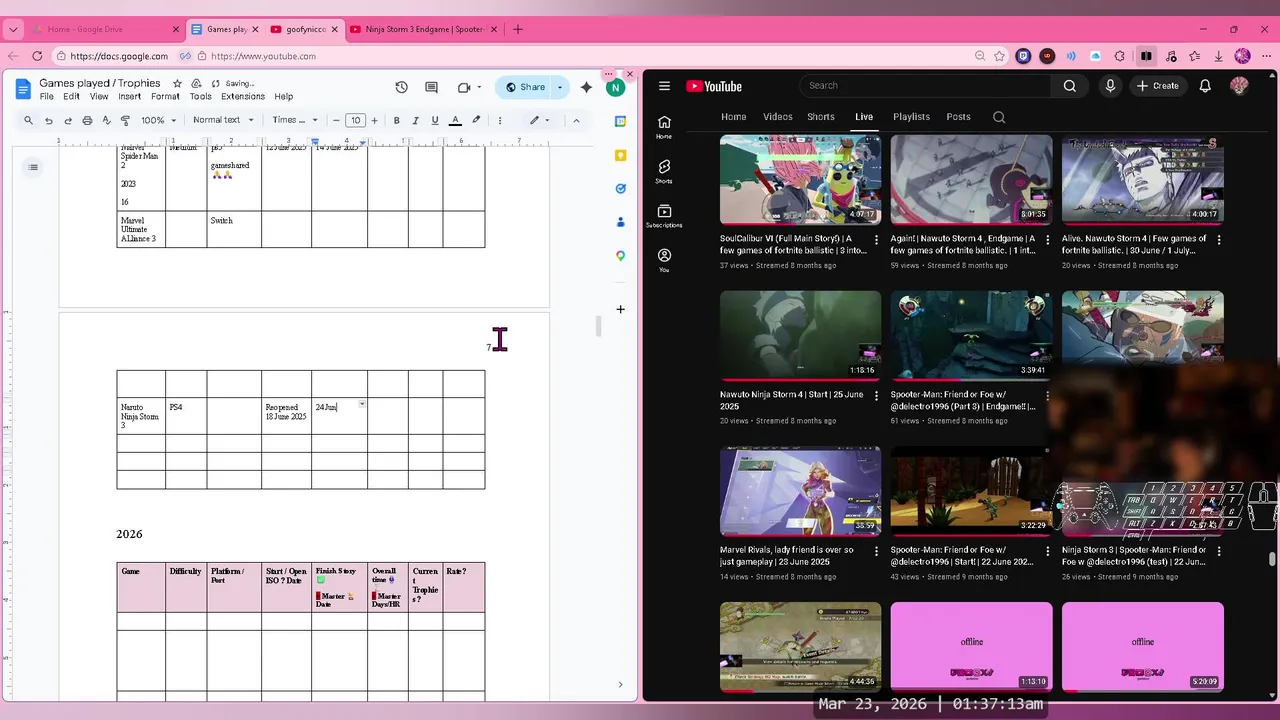Screen dimensions: 1280x720
Task: Open editing mode pencil dropdown
Action: tap(540, 120)
